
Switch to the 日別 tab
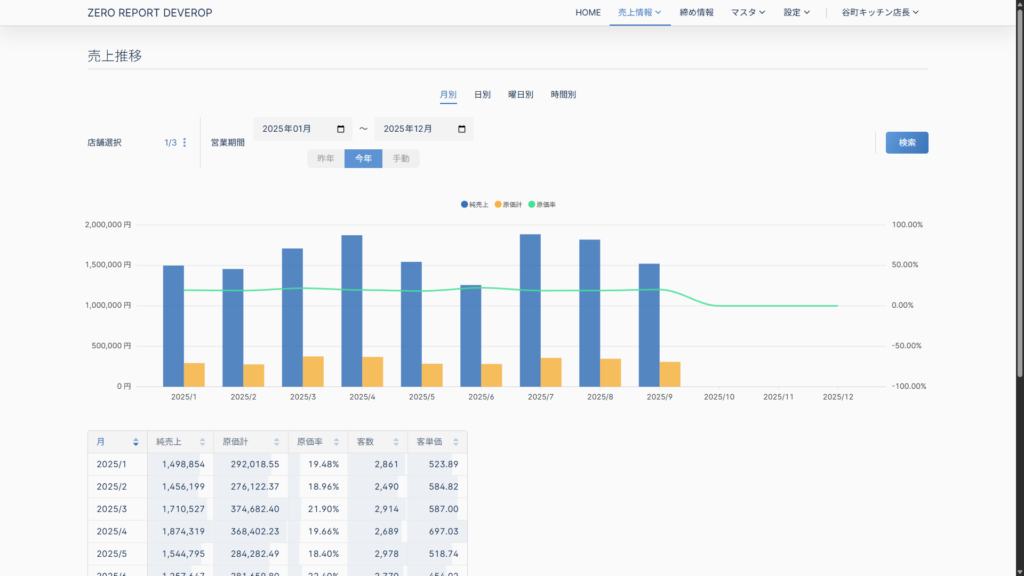pos(482,95)
